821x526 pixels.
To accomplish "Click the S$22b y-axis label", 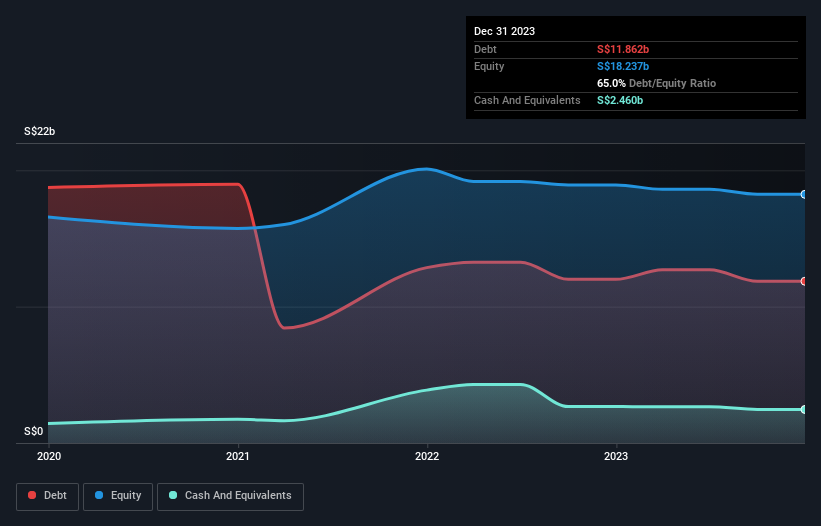I will click(39, 131).
